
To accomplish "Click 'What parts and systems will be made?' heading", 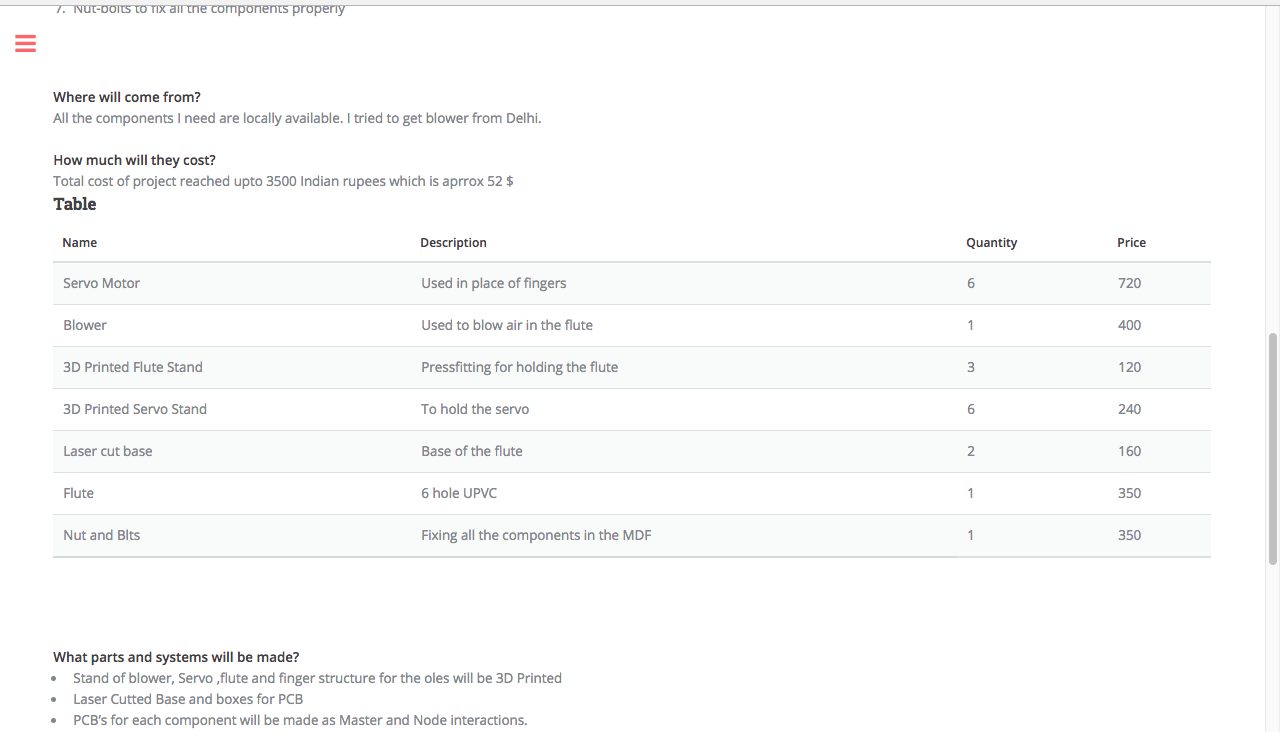I will tap(176, 657).
